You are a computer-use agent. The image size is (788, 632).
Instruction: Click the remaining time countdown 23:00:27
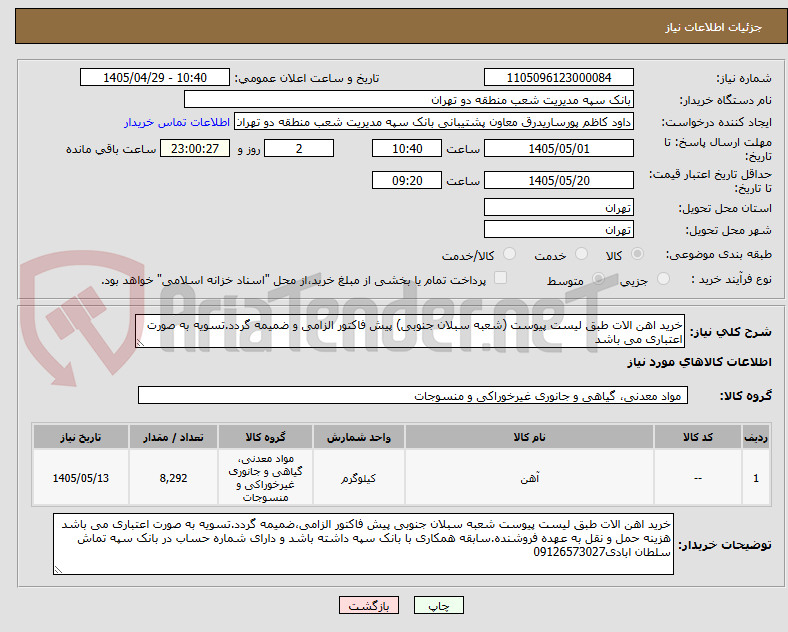pyautogui.click(x=195, y=149)
